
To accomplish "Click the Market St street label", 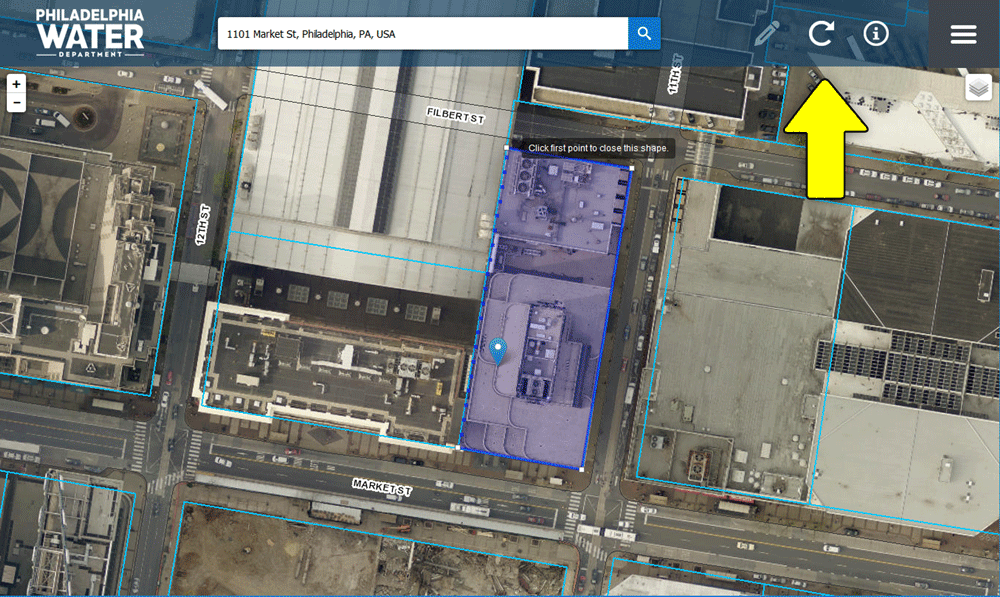I will [382, 487].
